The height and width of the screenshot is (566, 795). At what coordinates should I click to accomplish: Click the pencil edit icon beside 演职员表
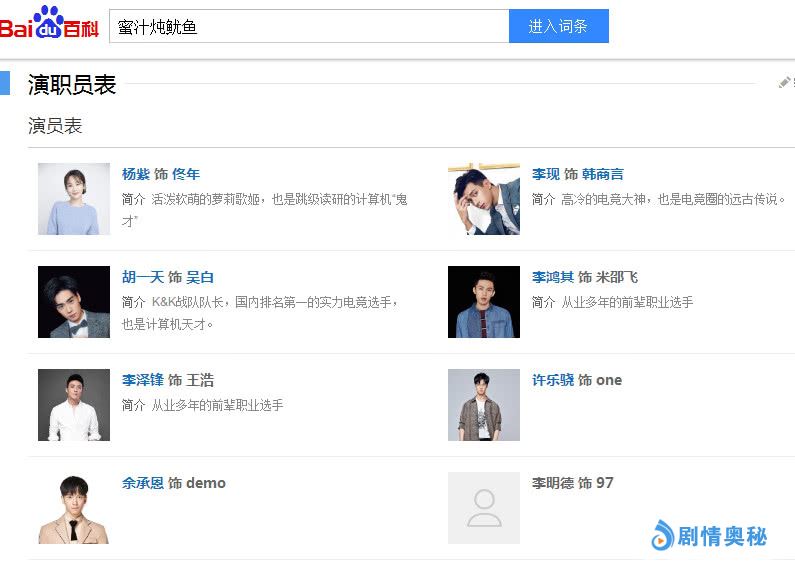785,83
